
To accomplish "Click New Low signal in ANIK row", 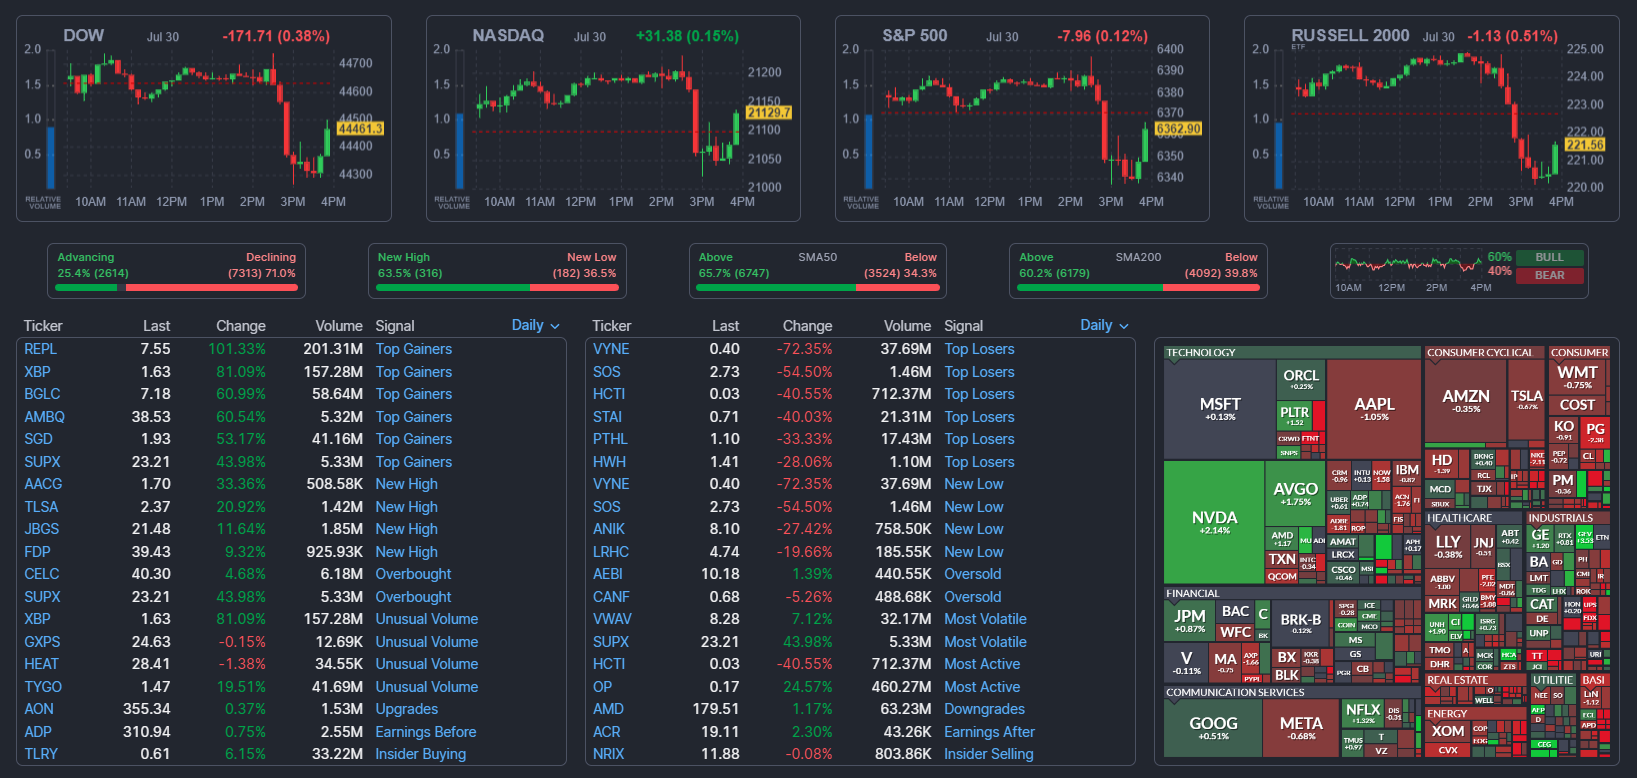I will point(974,529).
